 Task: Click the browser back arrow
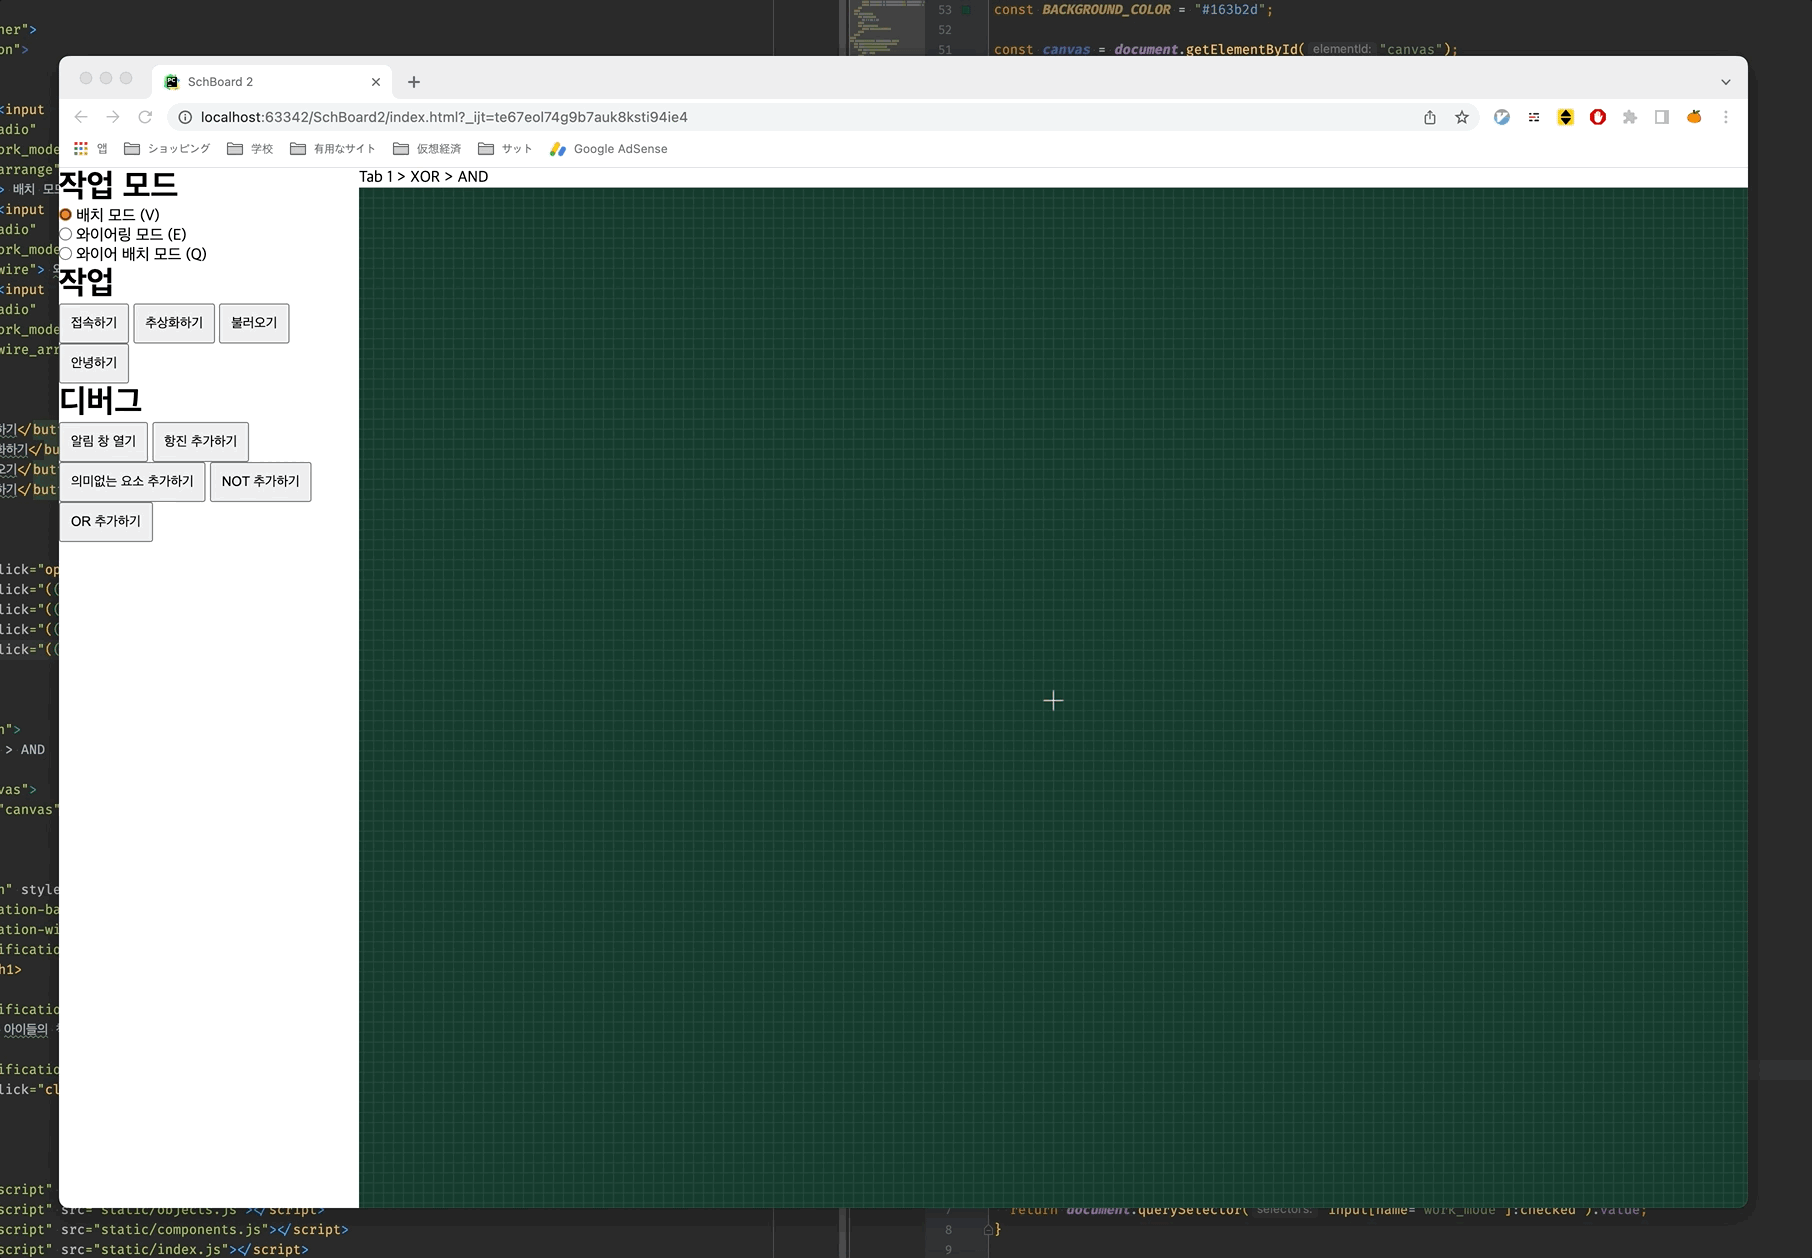pos(81,117)
